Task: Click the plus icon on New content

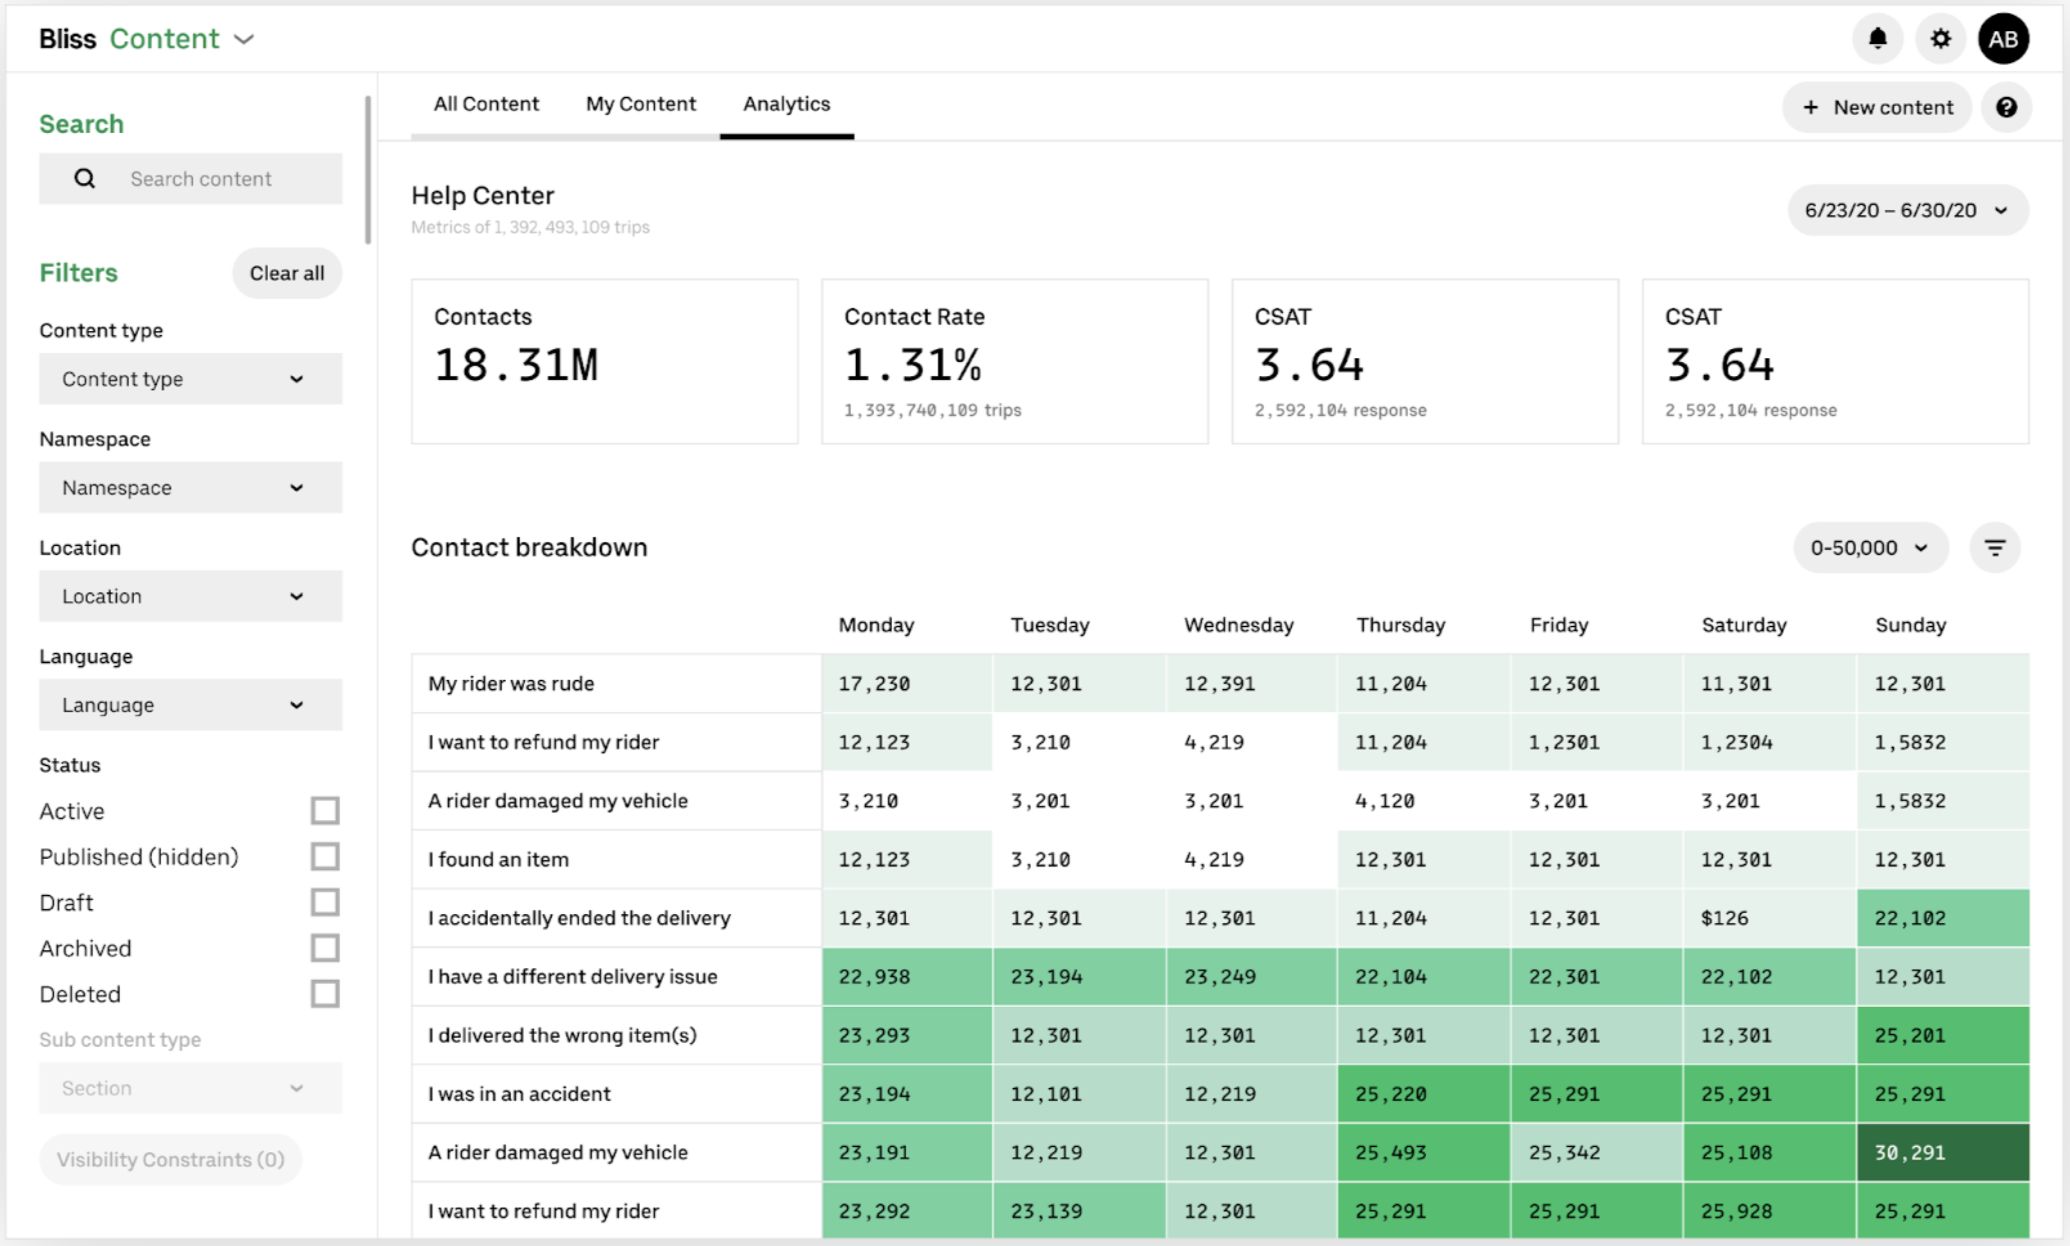Action: click(x=1811, y=107)
